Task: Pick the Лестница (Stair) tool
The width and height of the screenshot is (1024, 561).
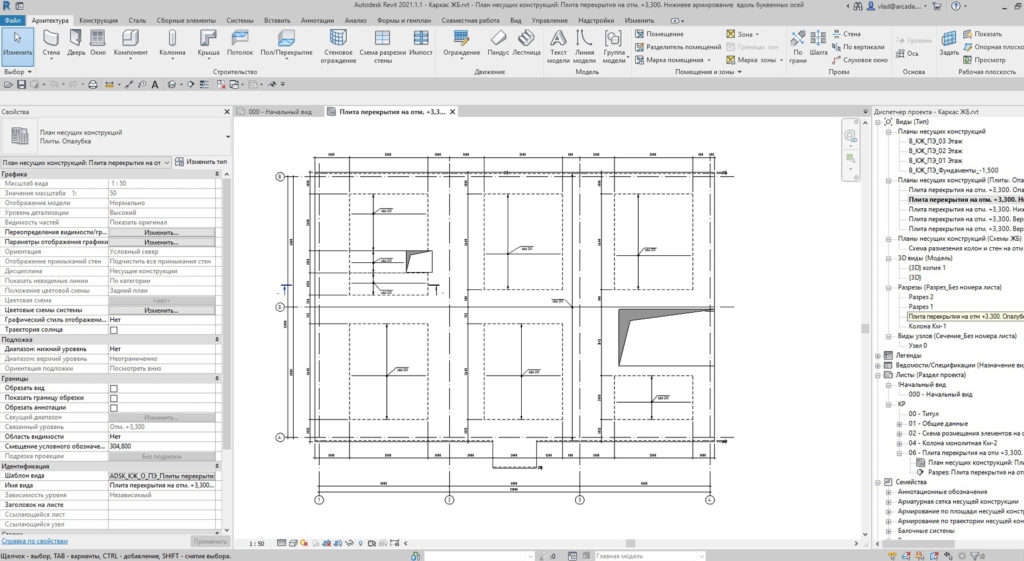Action: click(526, 40)
